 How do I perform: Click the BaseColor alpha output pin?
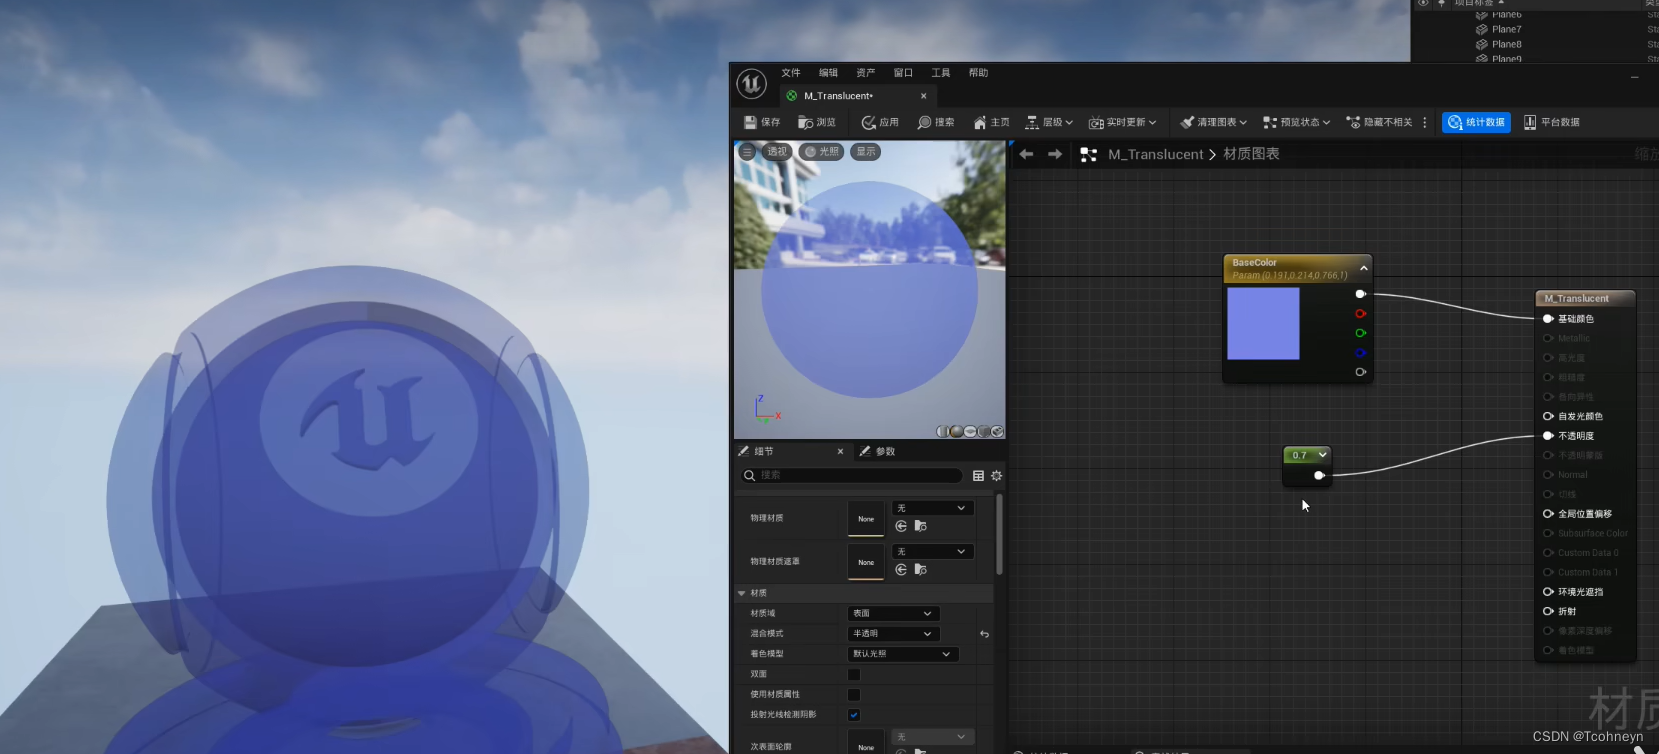point(1360,372)
